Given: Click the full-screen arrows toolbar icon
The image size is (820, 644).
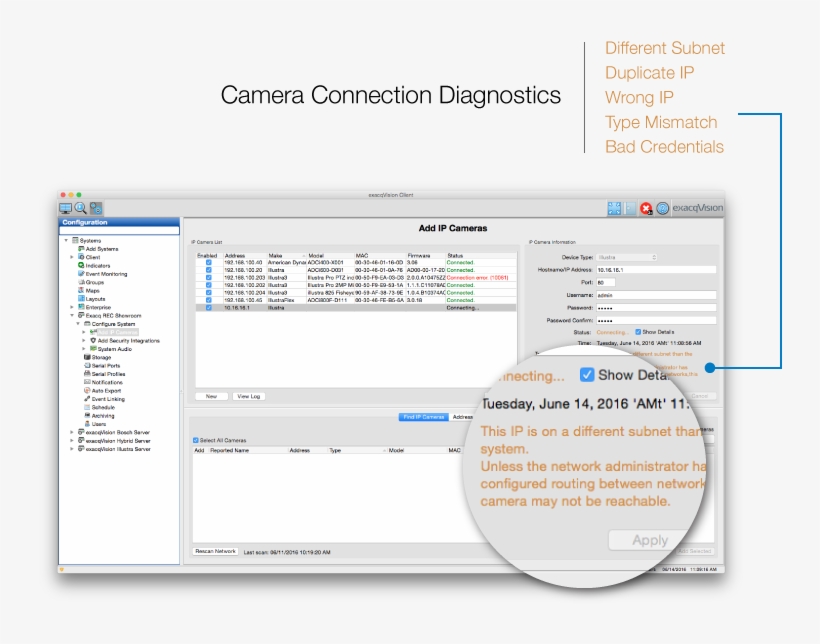Looking at the screenshot, I should click(614, 208).
